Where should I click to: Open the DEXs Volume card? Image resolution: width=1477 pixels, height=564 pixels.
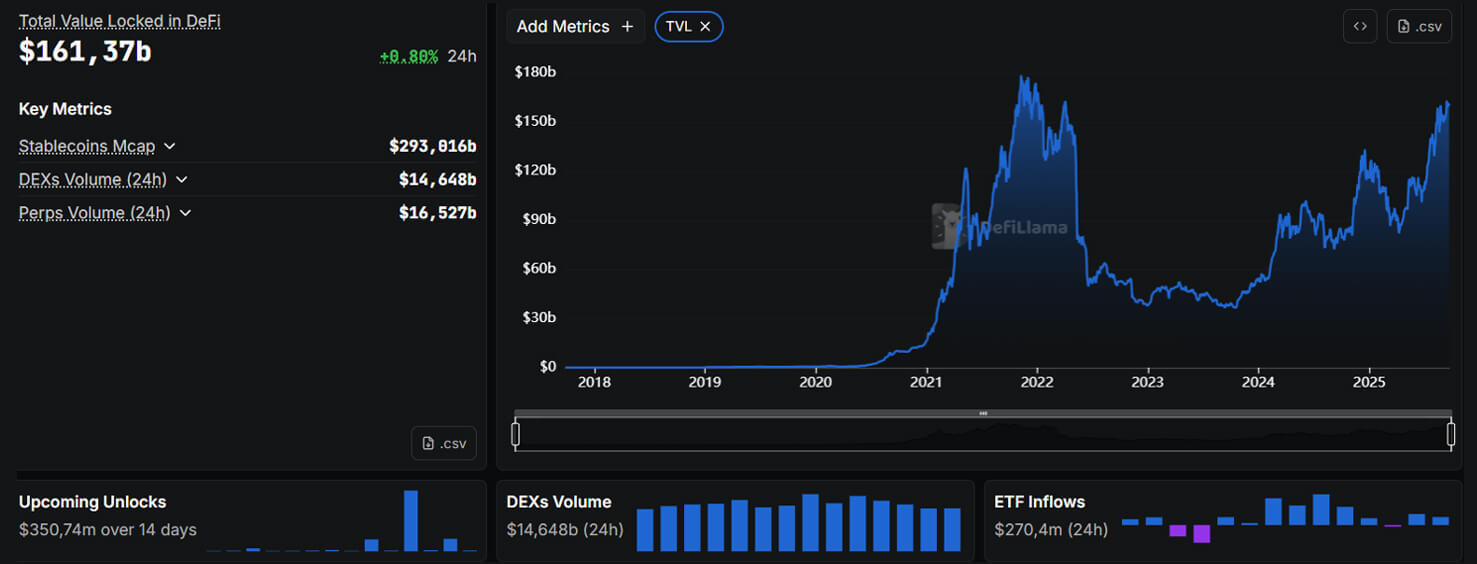pyautogui.click(x=558, y=502)
